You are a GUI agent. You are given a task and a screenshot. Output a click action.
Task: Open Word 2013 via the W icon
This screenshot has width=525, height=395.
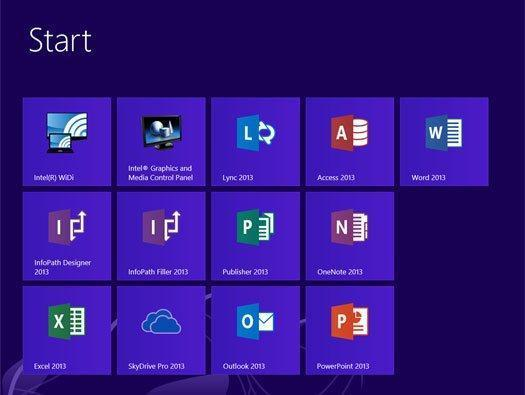click(x=444, y=133)
